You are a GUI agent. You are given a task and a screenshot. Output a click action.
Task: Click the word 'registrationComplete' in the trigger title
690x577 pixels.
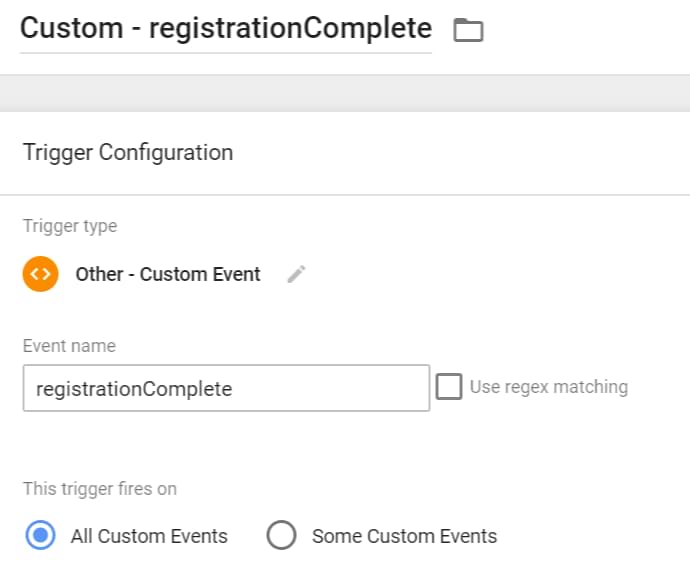pyautogui.click(x=290, y=28)
